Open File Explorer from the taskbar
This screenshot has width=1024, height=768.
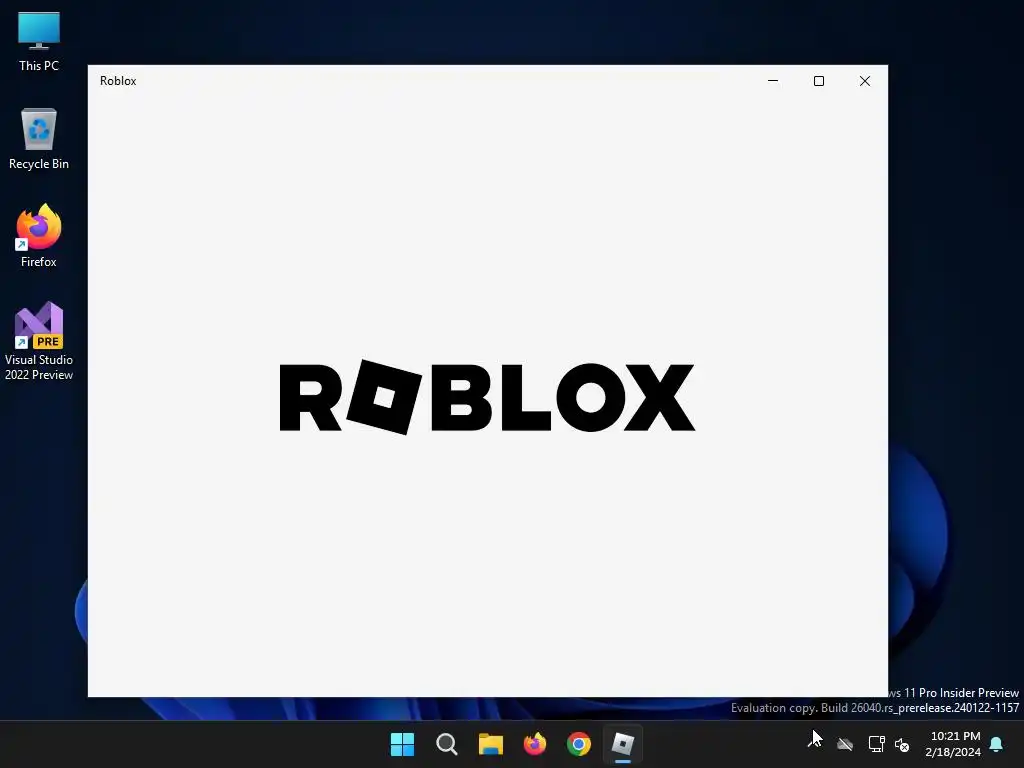click(x=490, y=744)
